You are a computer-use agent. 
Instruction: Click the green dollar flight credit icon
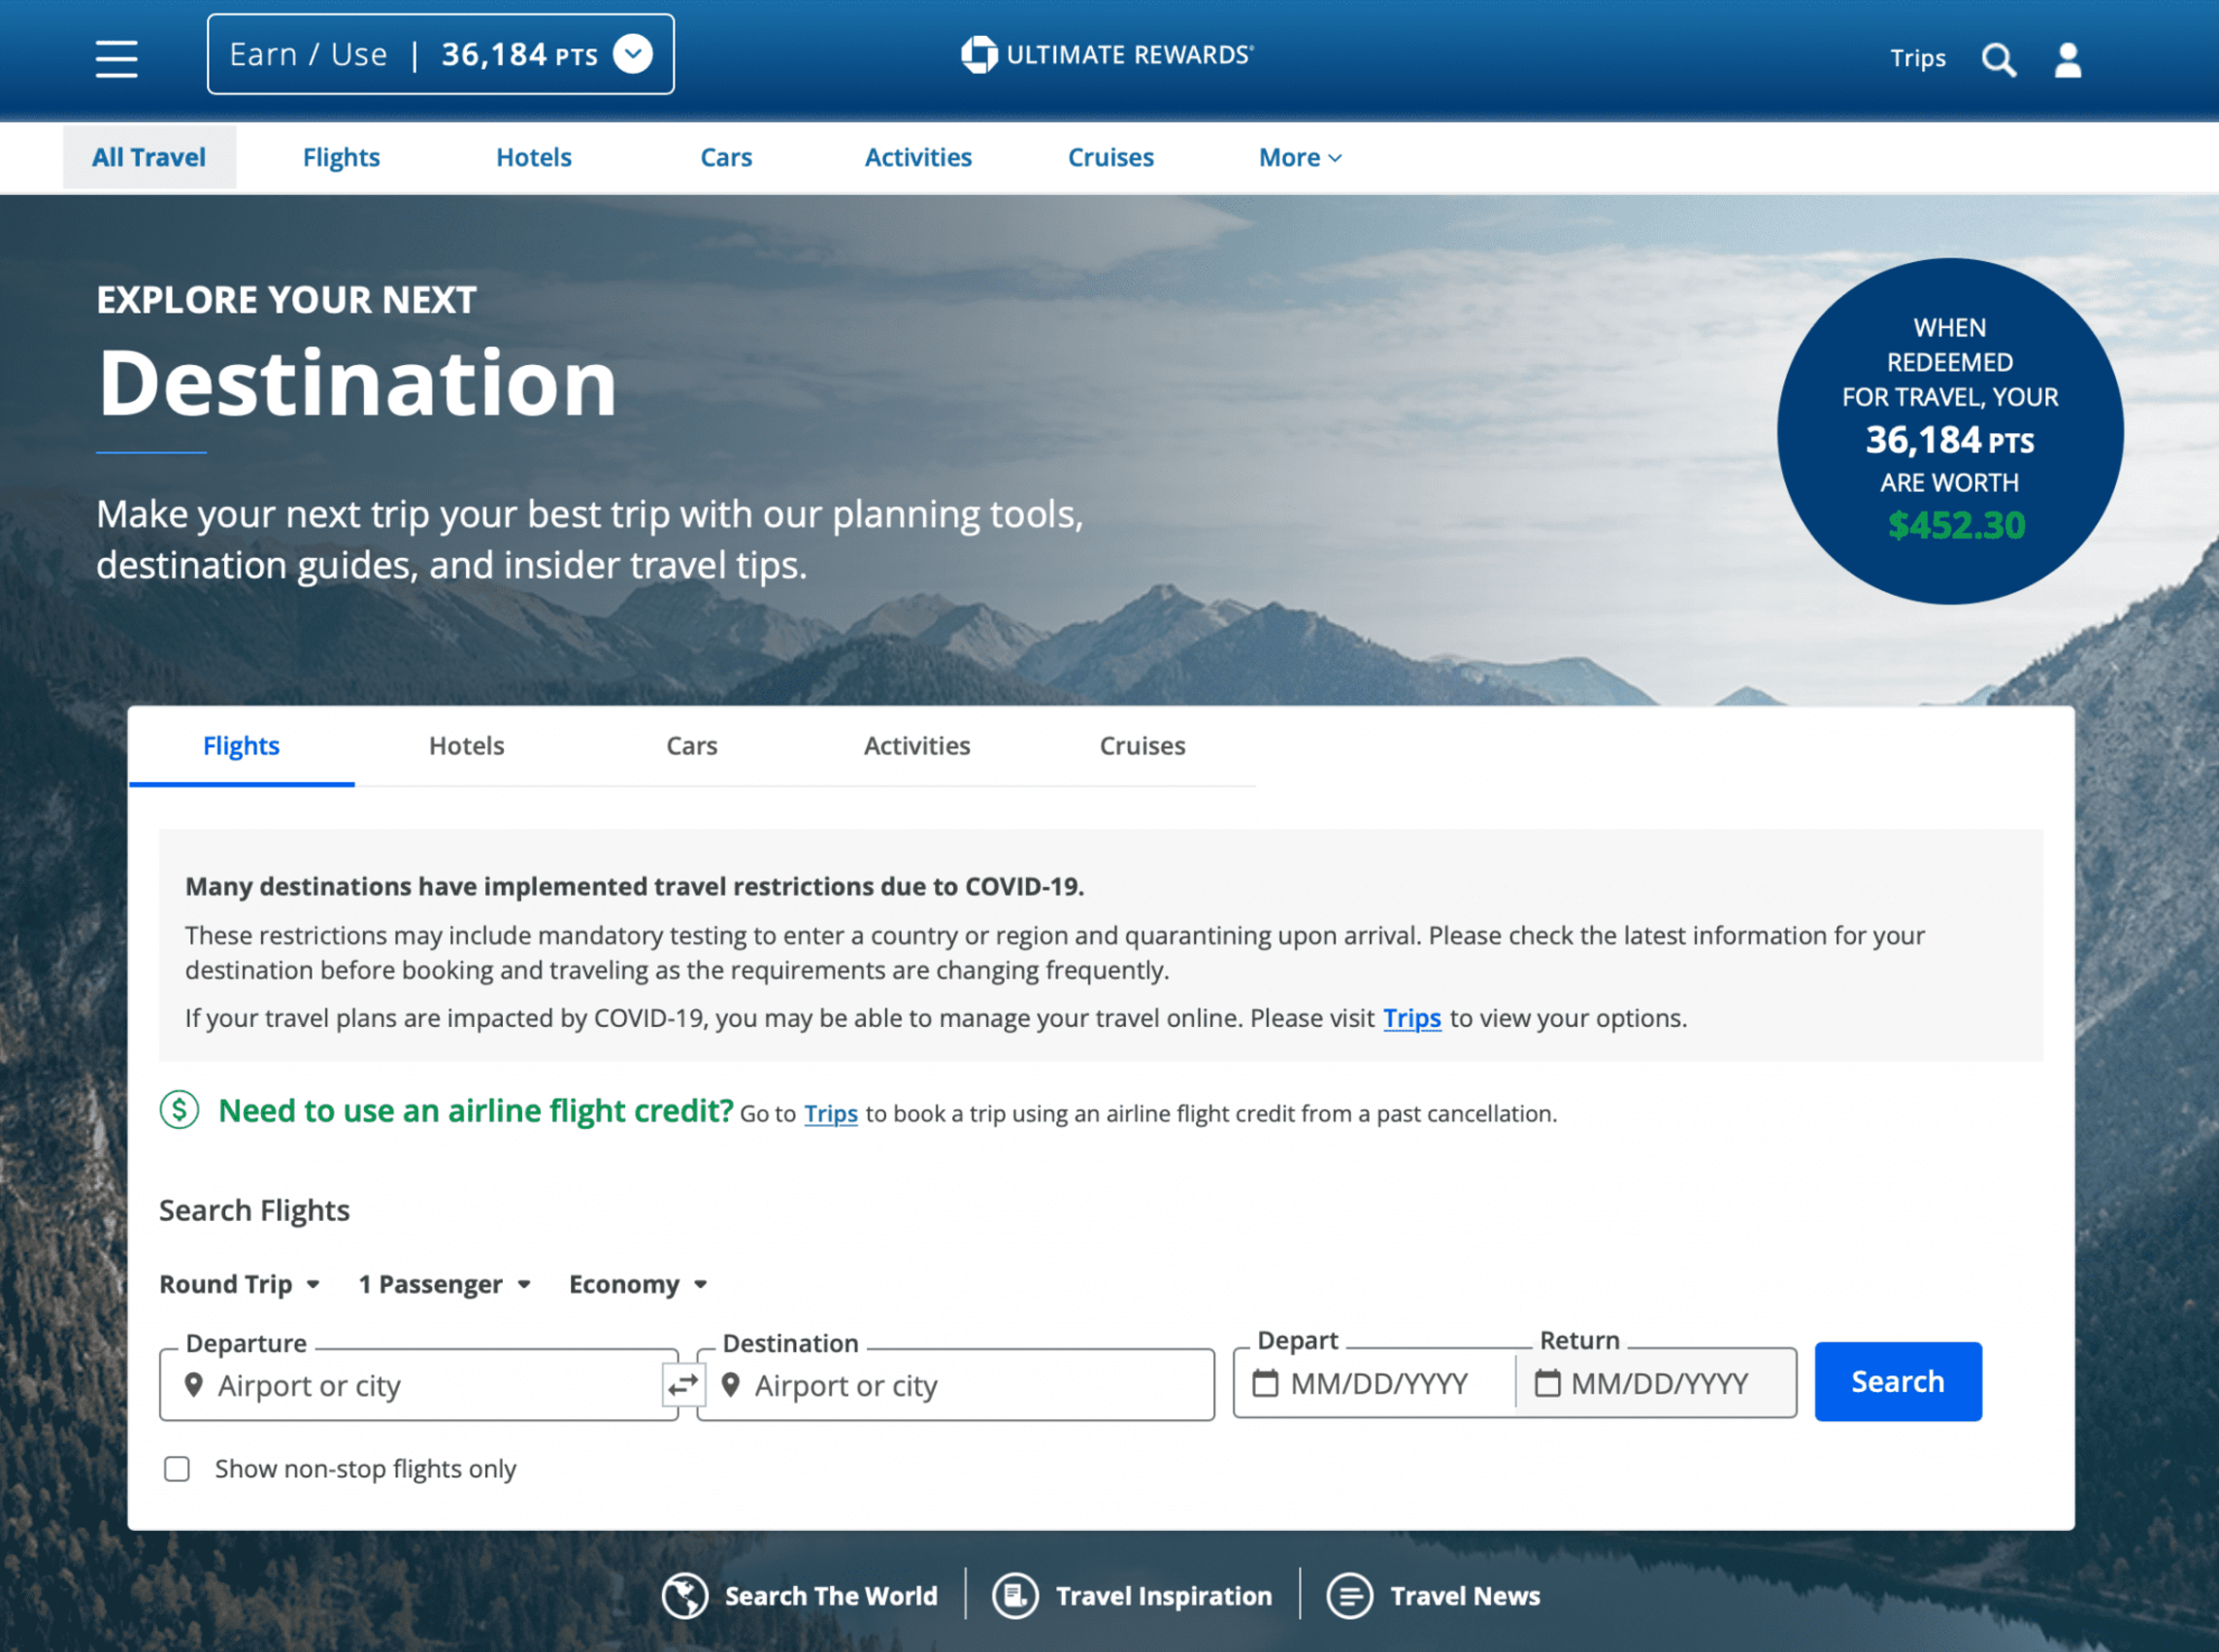[x=180, y=1109]
